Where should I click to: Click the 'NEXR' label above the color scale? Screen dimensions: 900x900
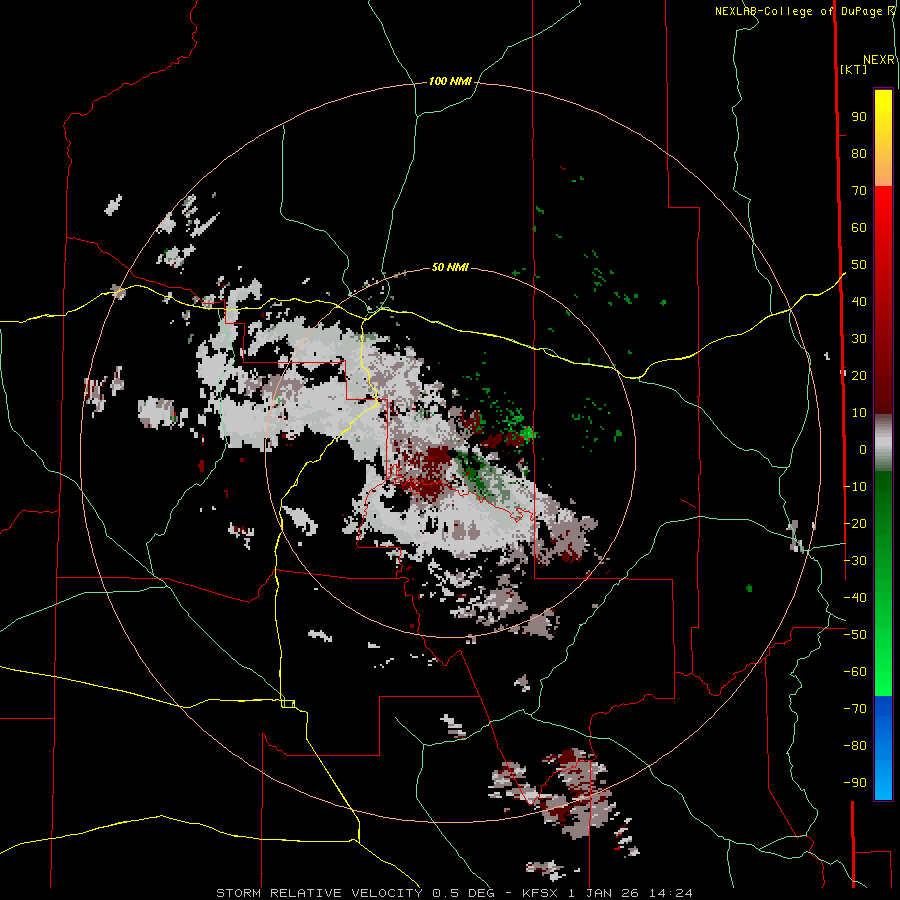click(x=879, y=60)
